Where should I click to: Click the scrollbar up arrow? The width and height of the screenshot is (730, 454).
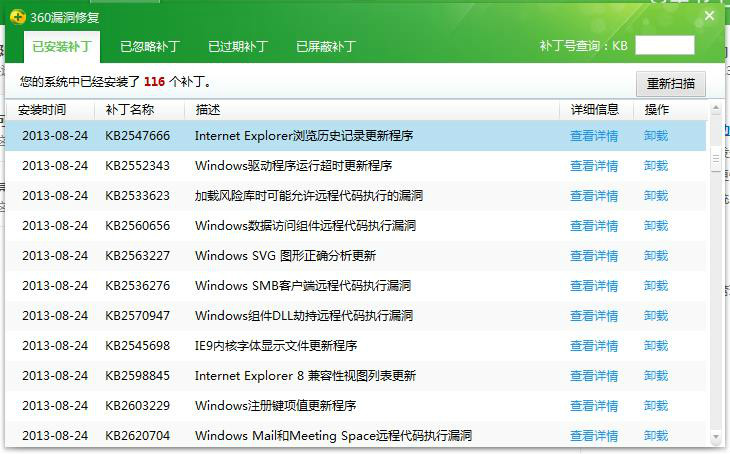tap(716, 108)
